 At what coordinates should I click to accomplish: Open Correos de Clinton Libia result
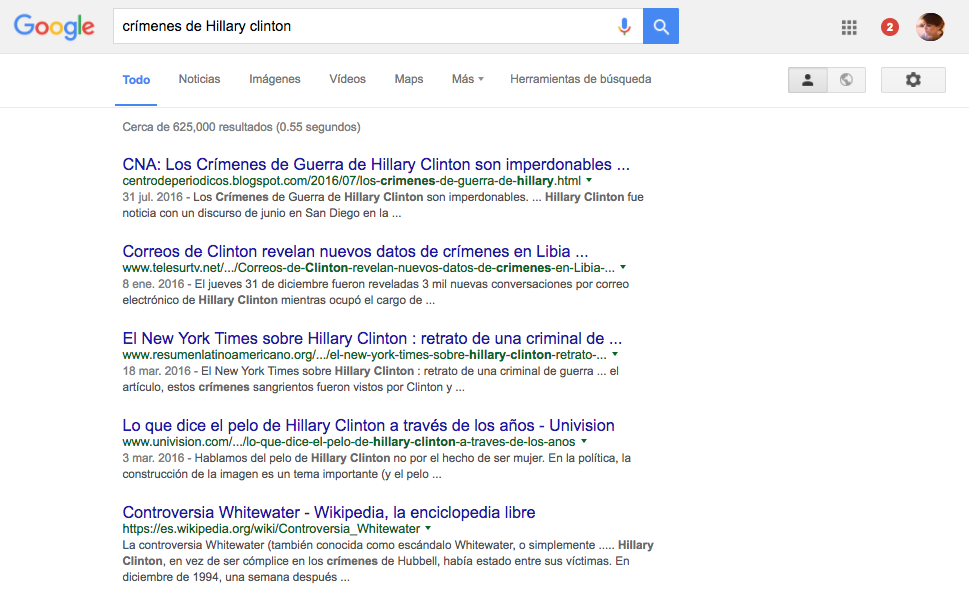[355, 252]
